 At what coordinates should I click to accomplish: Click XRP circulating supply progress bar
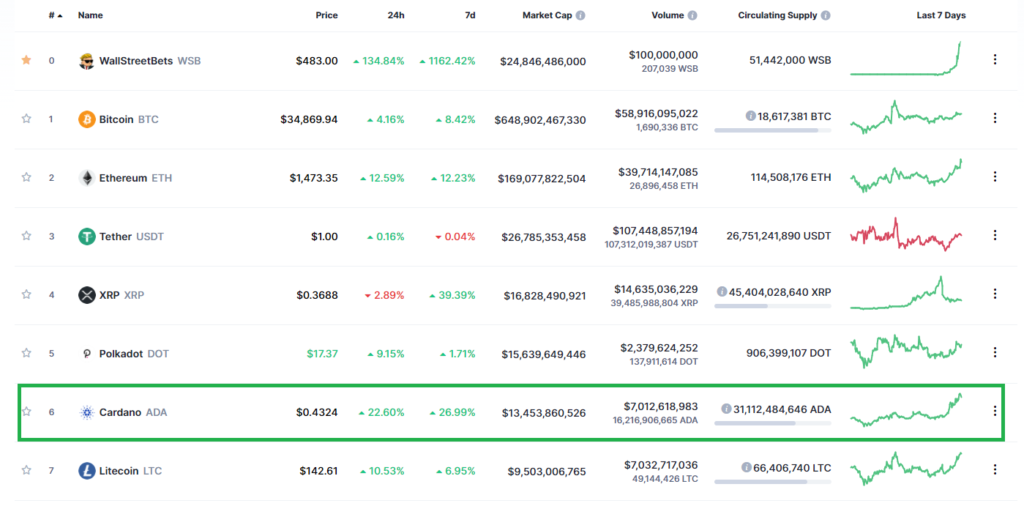pyautogui.click(x=773, y=306)
